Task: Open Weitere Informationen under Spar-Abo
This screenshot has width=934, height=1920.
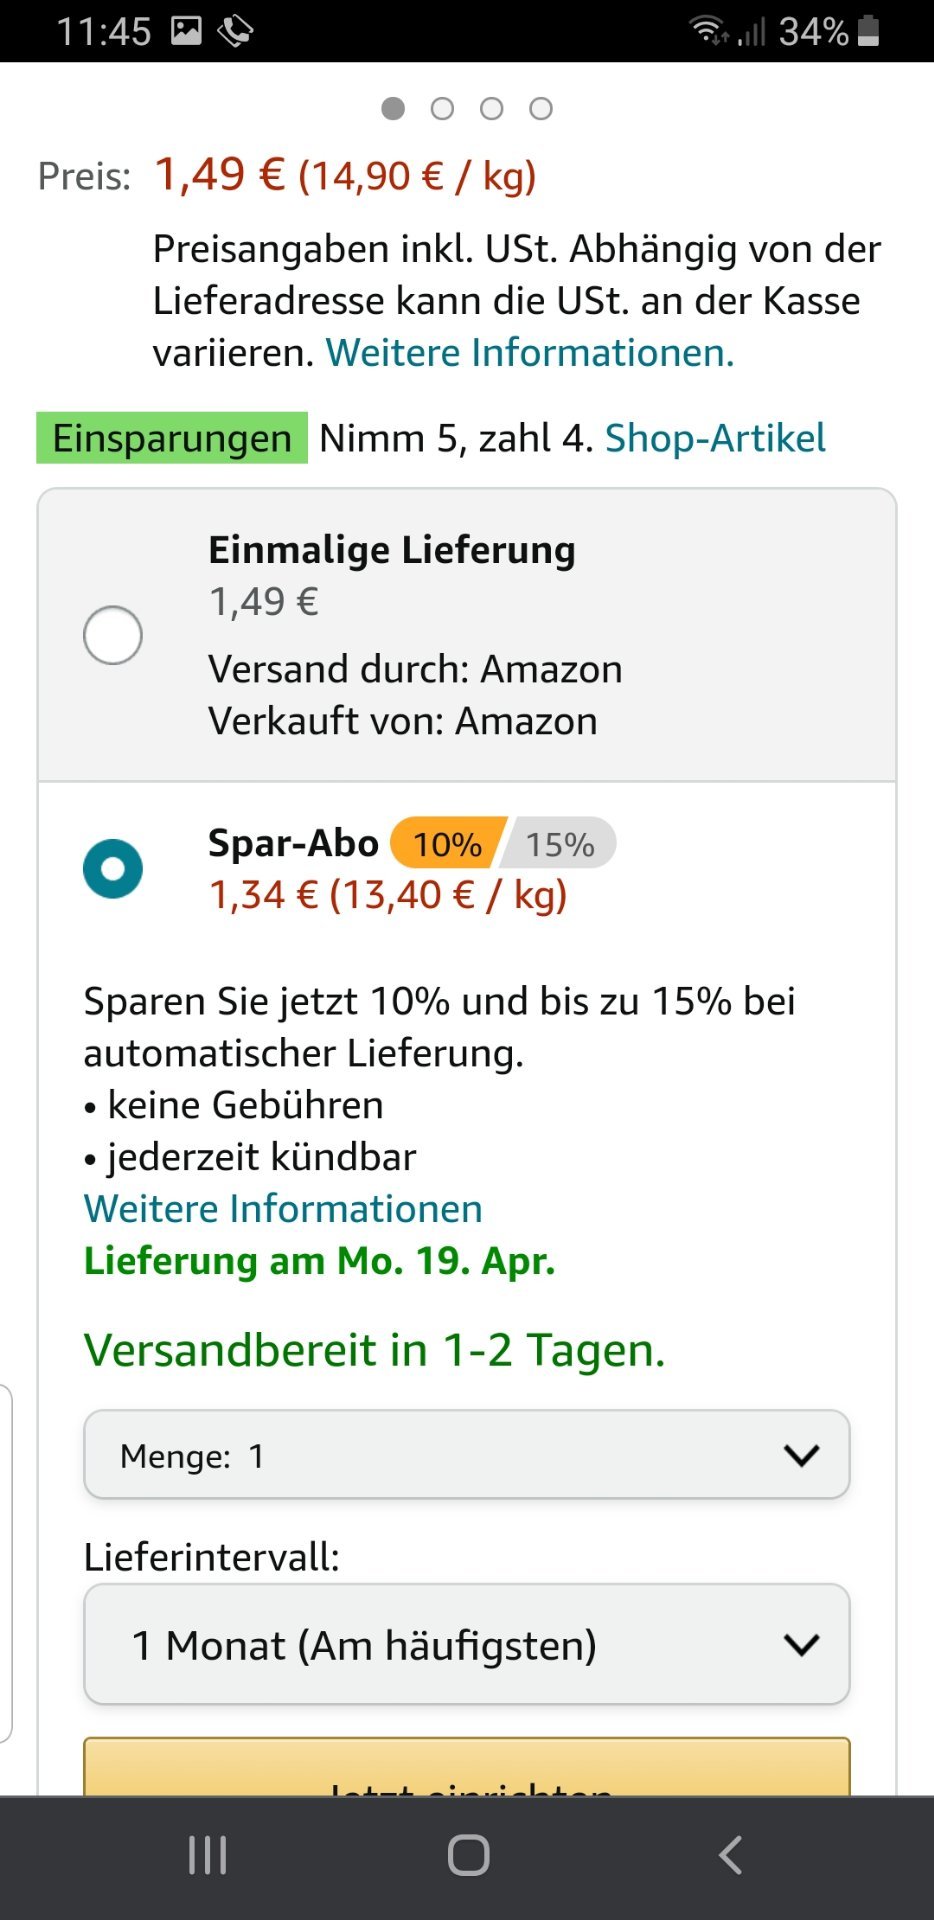Action: (283, 1209)
